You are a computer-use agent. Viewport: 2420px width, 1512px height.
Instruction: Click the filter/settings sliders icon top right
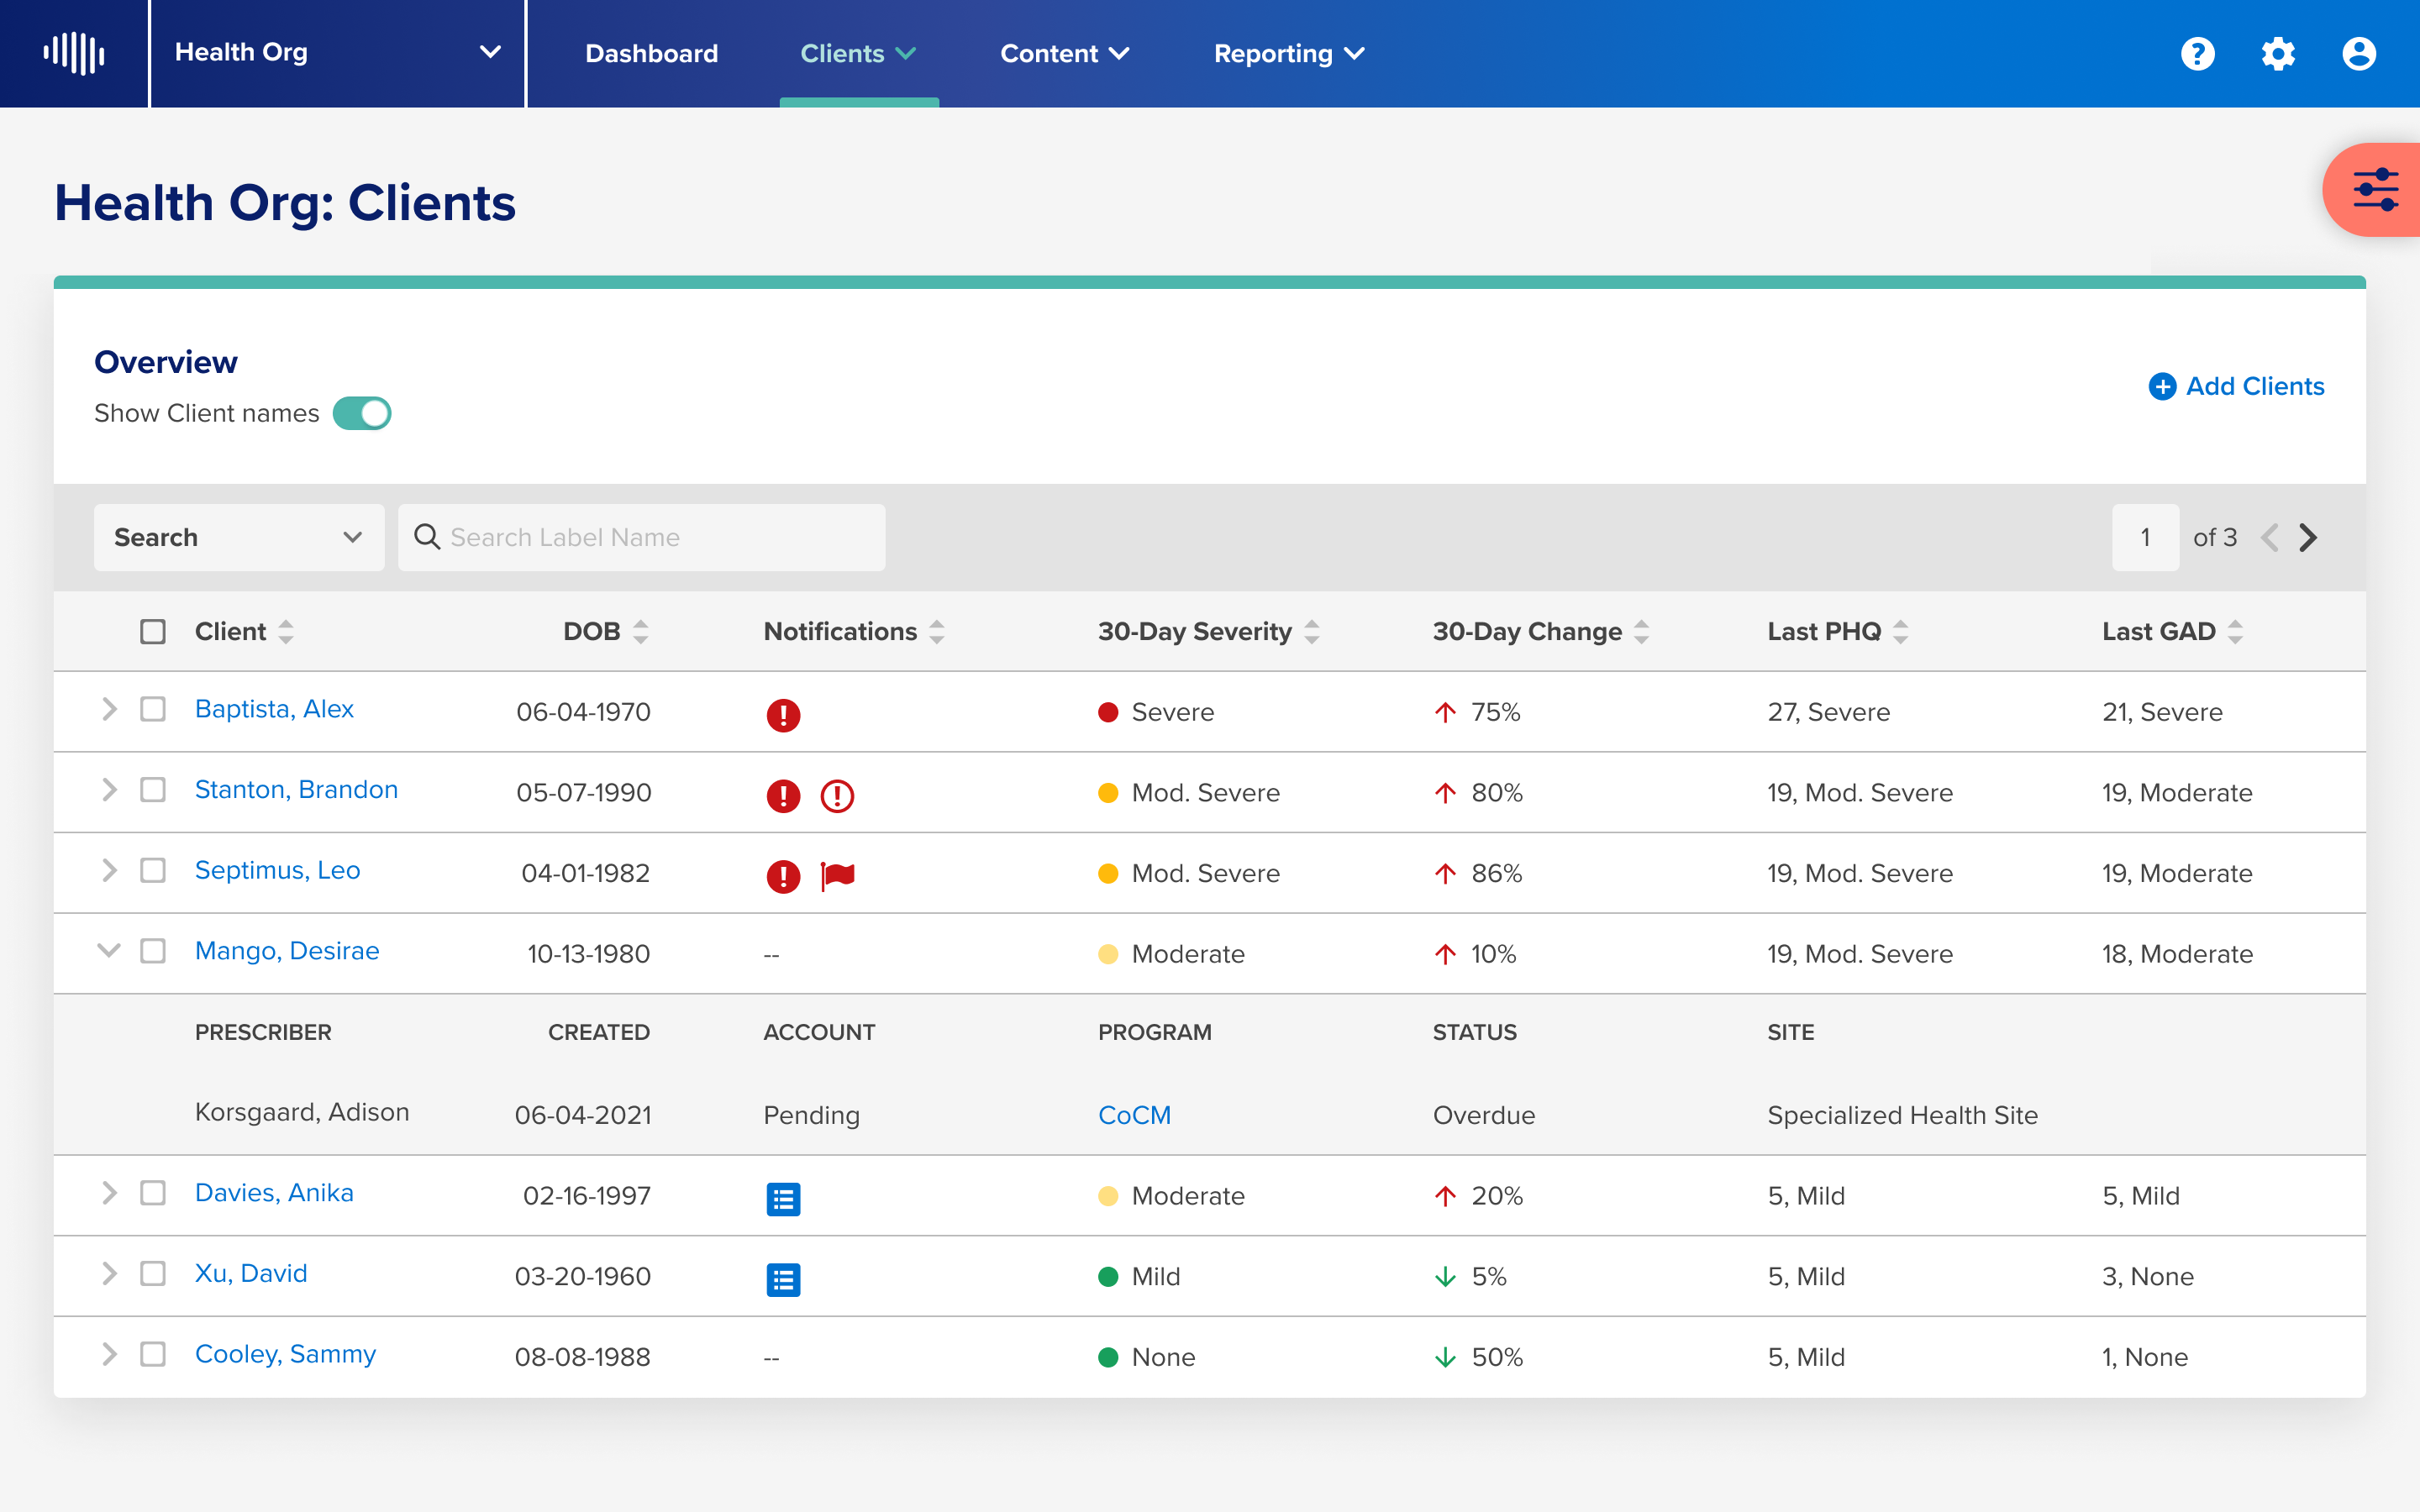[2375, 188]
